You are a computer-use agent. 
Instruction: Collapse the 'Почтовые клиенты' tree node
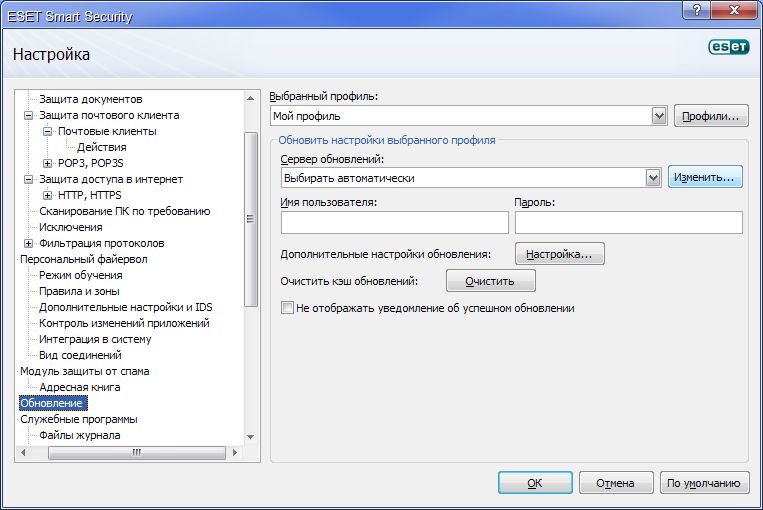47,131
